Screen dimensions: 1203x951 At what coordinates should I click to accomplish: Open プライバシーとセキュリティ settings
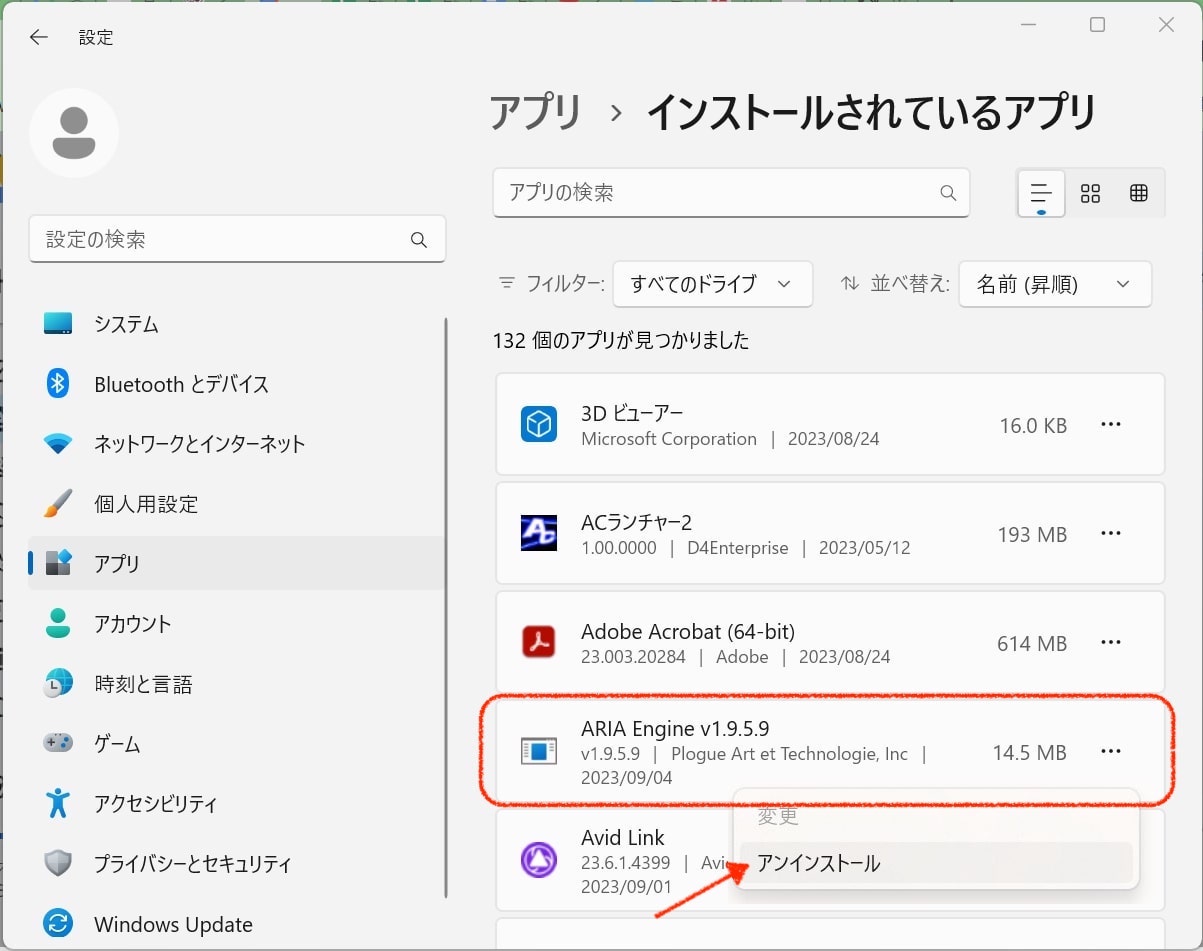point(237,864)
